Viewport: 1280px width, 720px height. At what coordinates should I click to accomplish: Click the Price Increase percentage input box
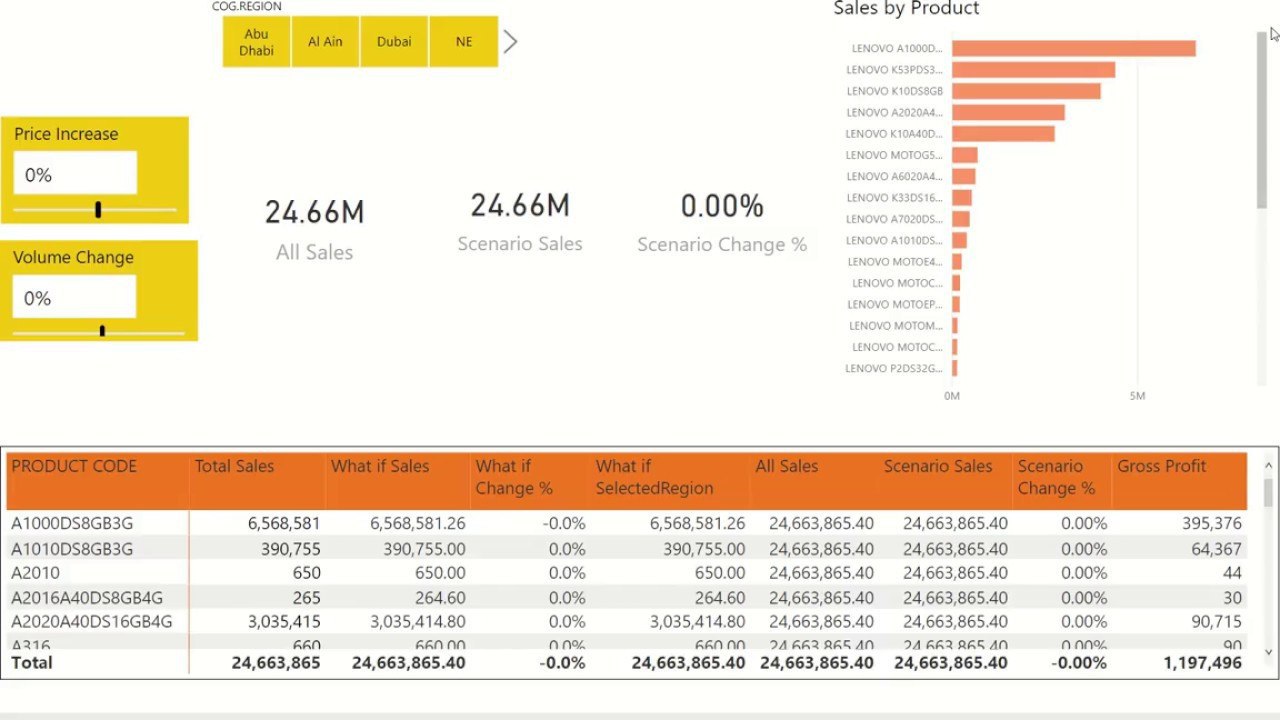tap(75, 174)
